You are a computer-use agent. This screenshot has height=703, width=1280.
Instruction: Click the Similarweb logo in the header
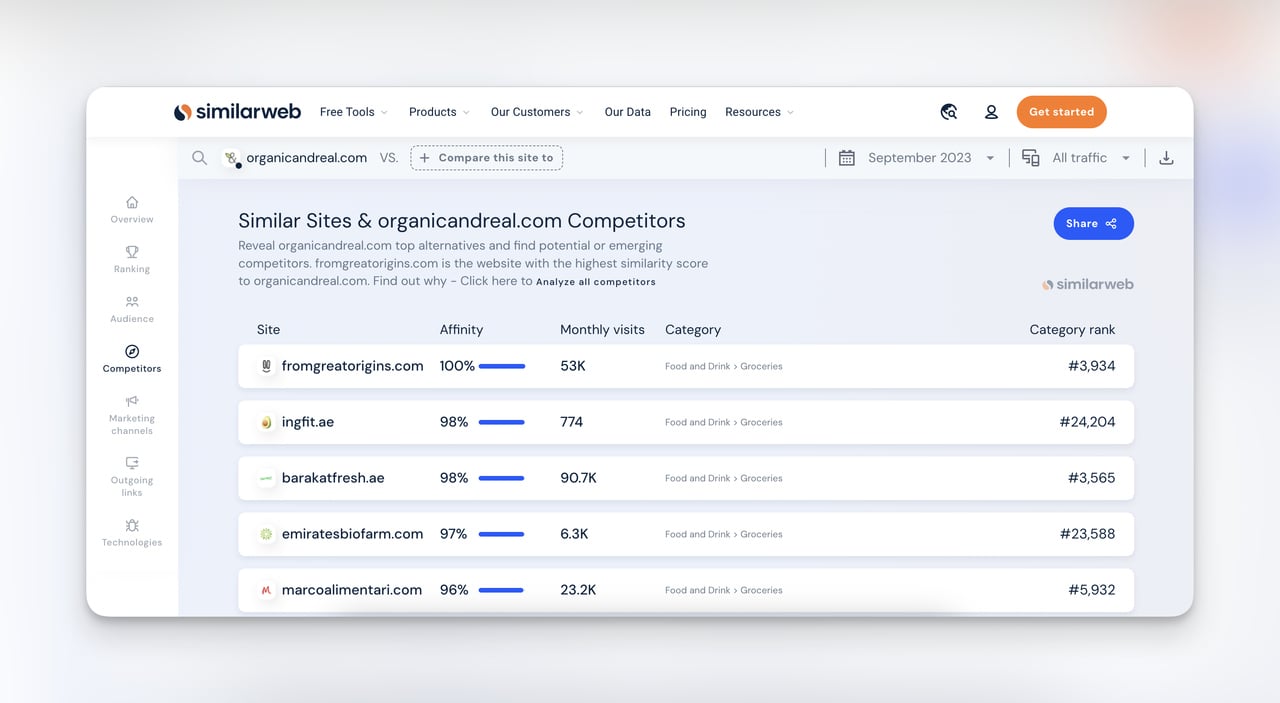pyautogui.click(x=237, y=112)
